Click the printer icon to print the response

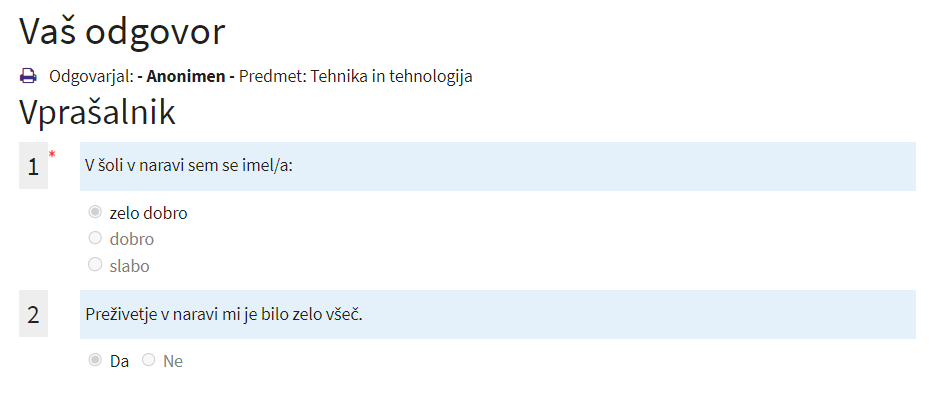pos(28,76)
